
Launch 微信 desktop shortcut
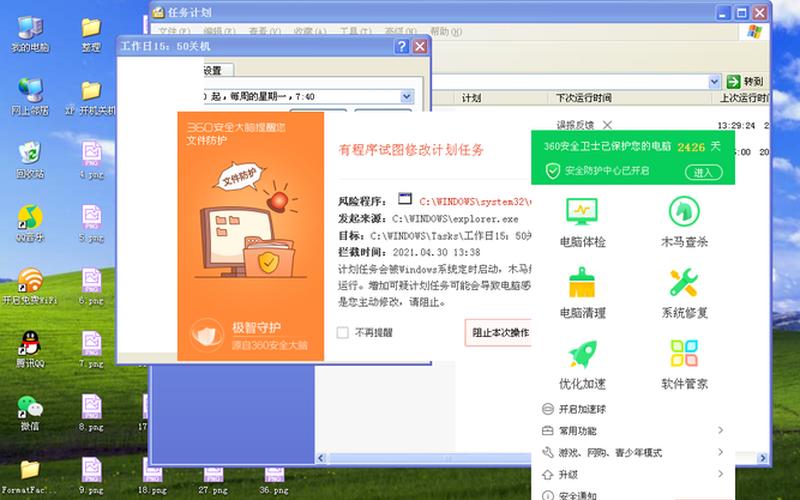30,413
